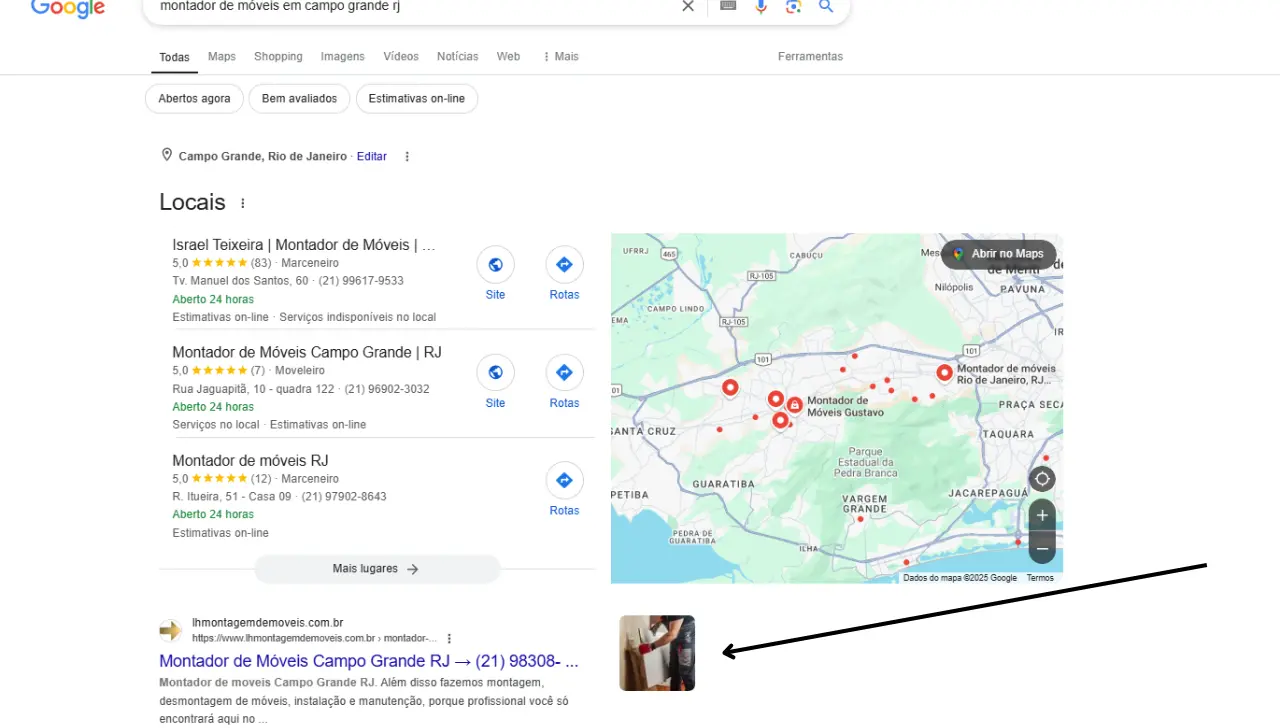Image resolution: width=1280 pixels, height=728 pixels.
Task: Click the Campo Grande, Rio de Janeiro location text
Action: 263,156
